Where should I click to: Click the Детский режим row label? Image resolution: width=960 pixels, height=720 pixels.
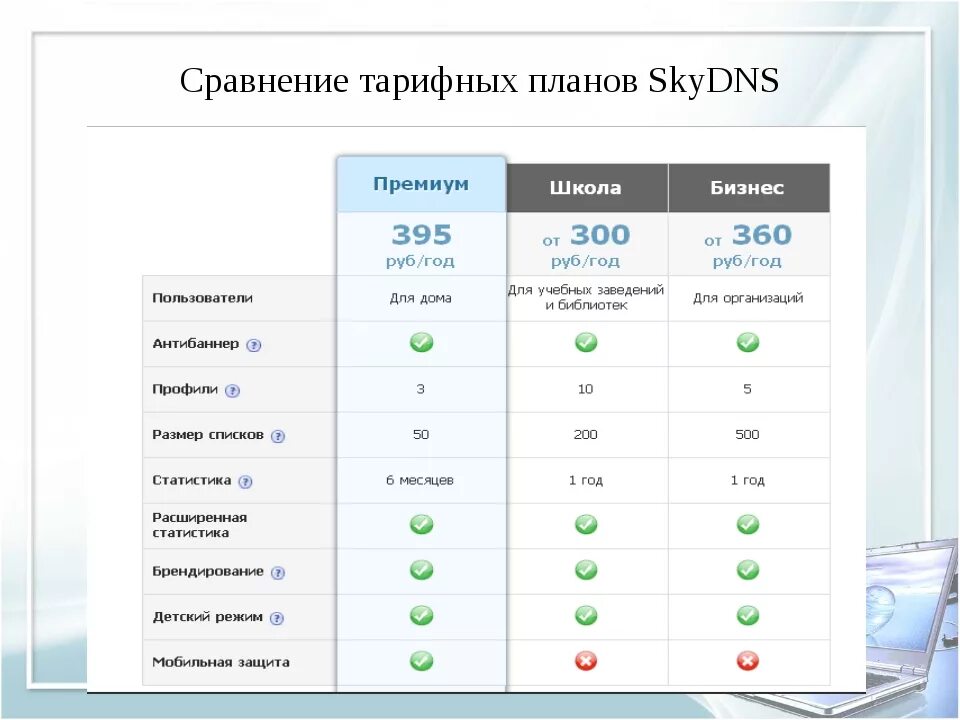[208, 617]
